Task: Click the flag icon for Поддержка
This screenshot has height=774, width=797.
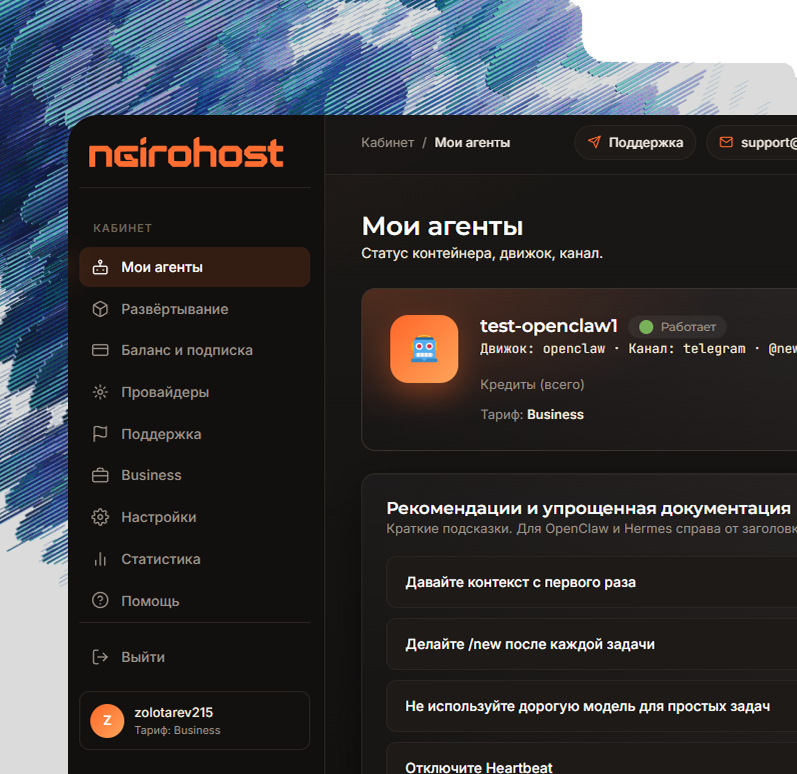Action: [100, 434]
